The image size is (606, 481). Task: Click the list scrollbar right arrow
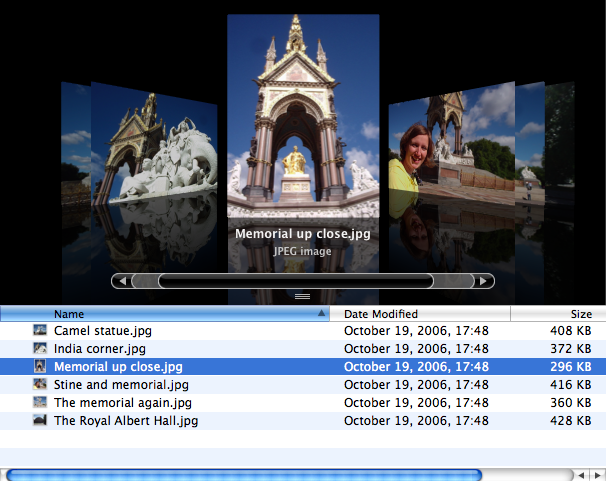(x=597, y=475)
